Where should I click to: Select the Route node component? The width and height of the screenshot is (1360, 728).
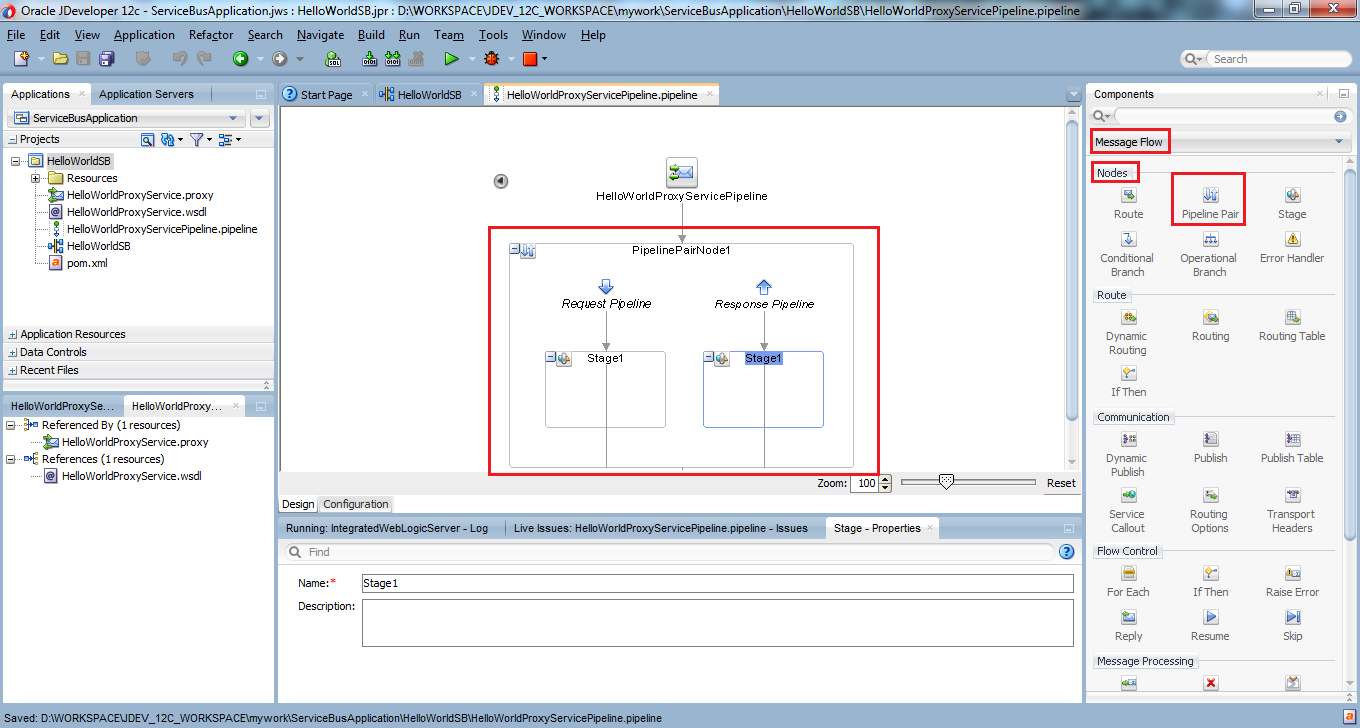pos(1128,204)
